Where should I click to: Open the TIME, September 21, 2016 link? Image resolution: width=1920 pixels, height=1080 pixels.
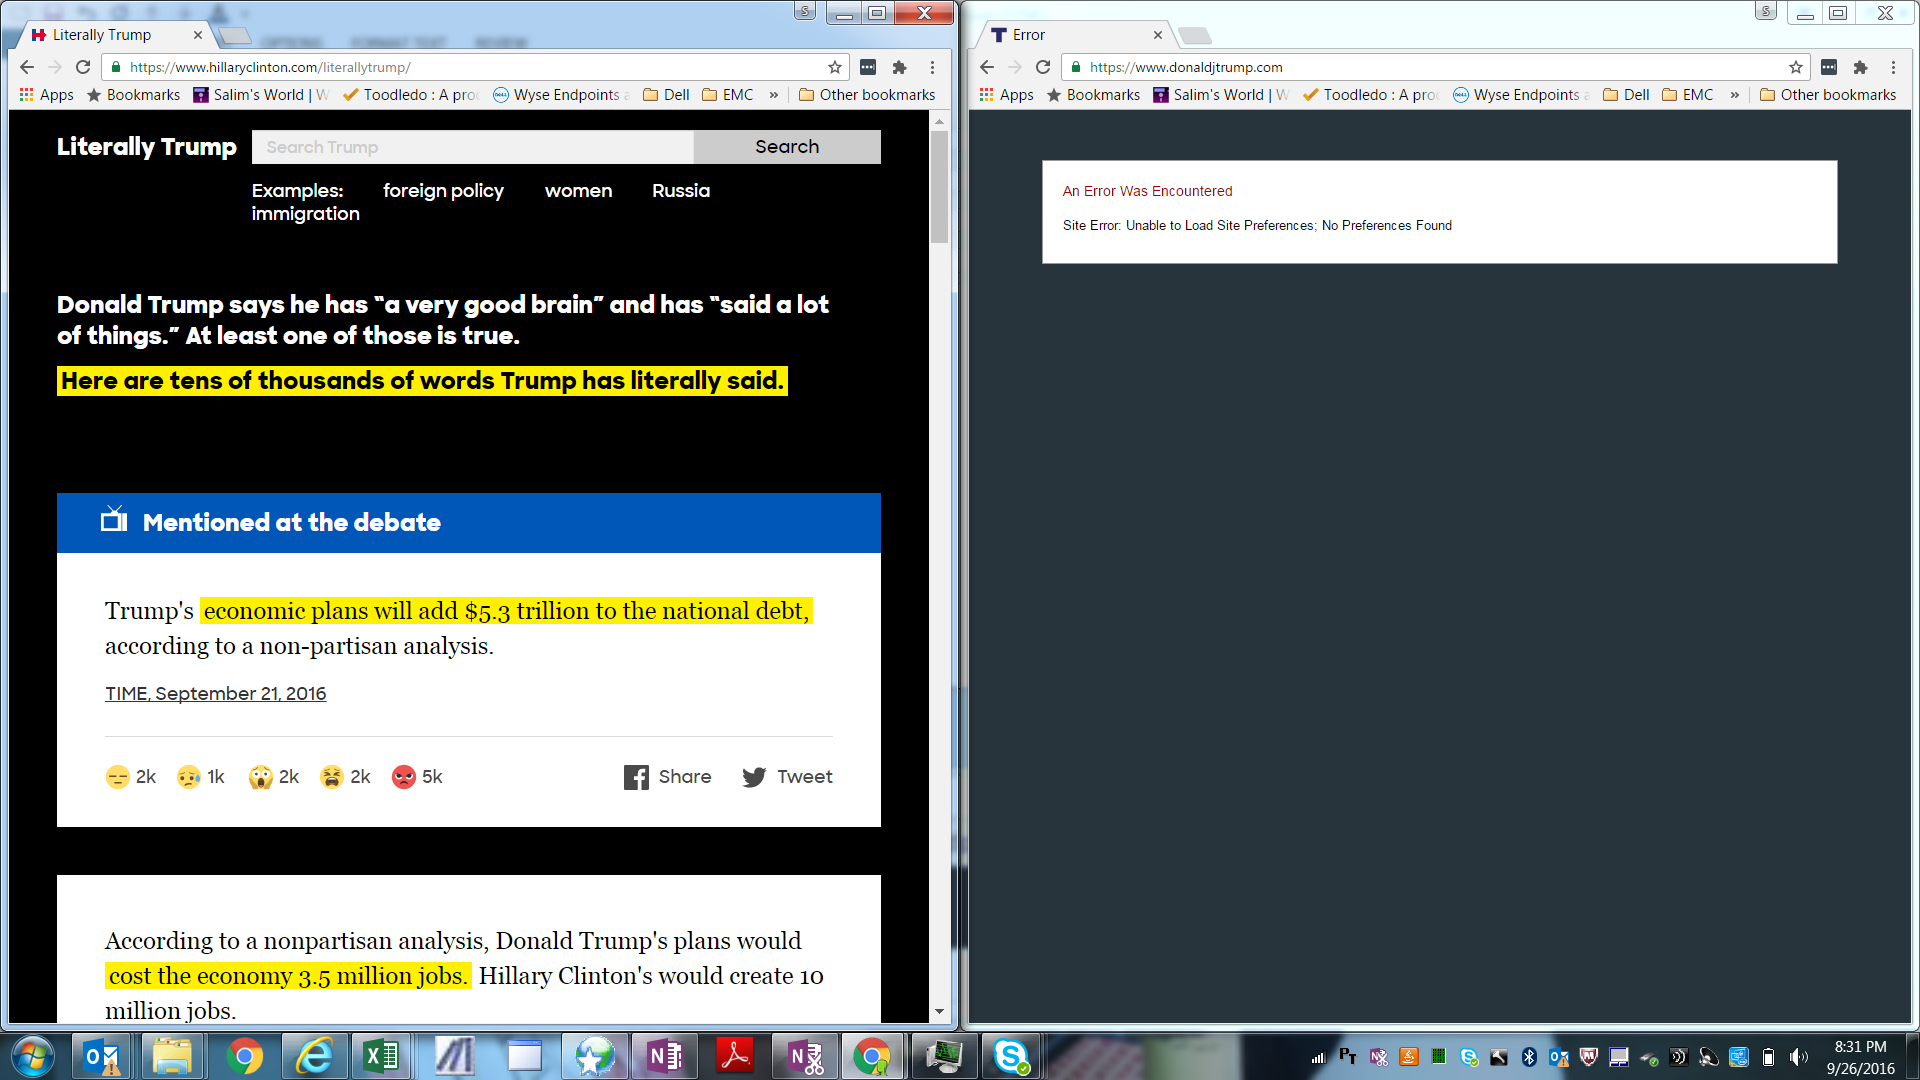(215, 694)
